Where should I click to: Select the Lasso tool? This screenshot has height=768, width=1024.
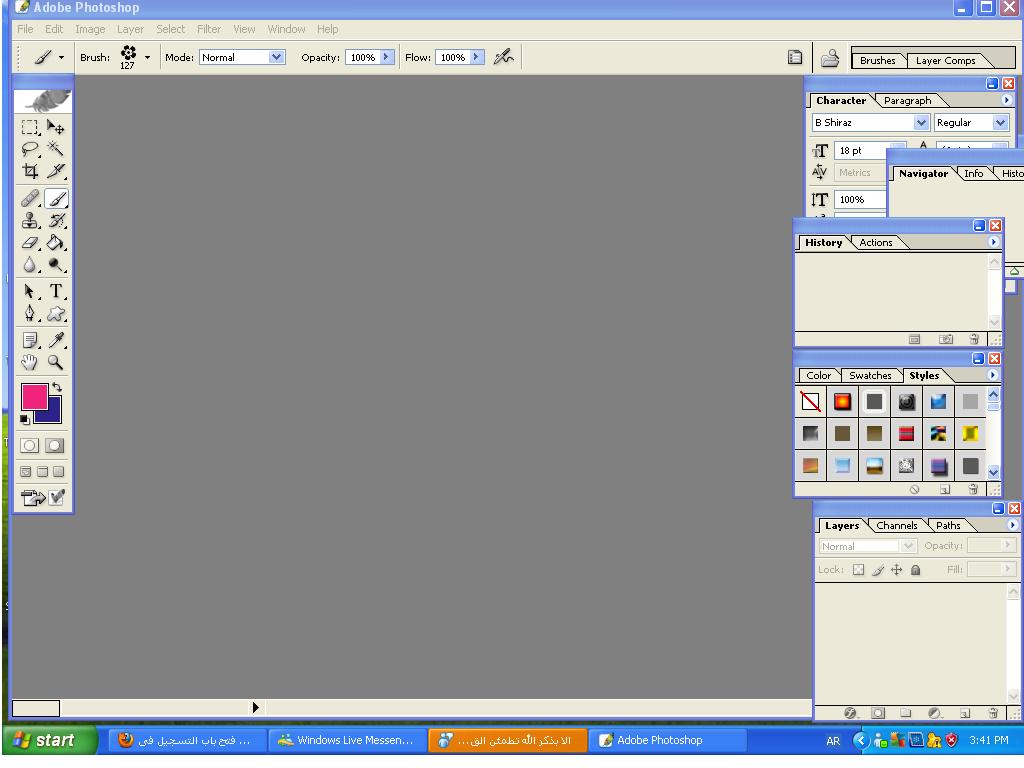[29, 150]
